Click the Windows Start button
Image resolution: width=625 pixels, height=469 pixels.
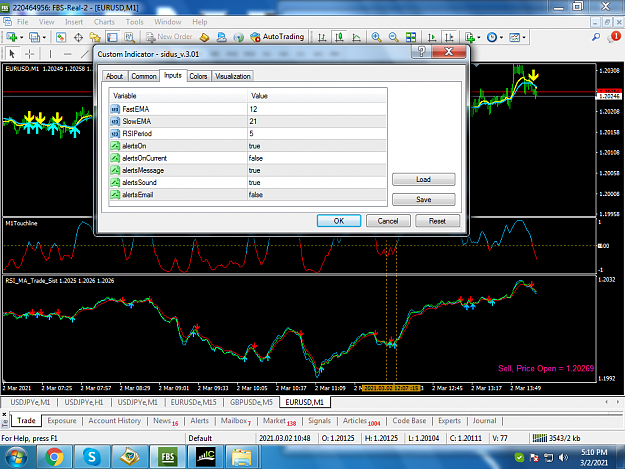(x=17, y=457)
